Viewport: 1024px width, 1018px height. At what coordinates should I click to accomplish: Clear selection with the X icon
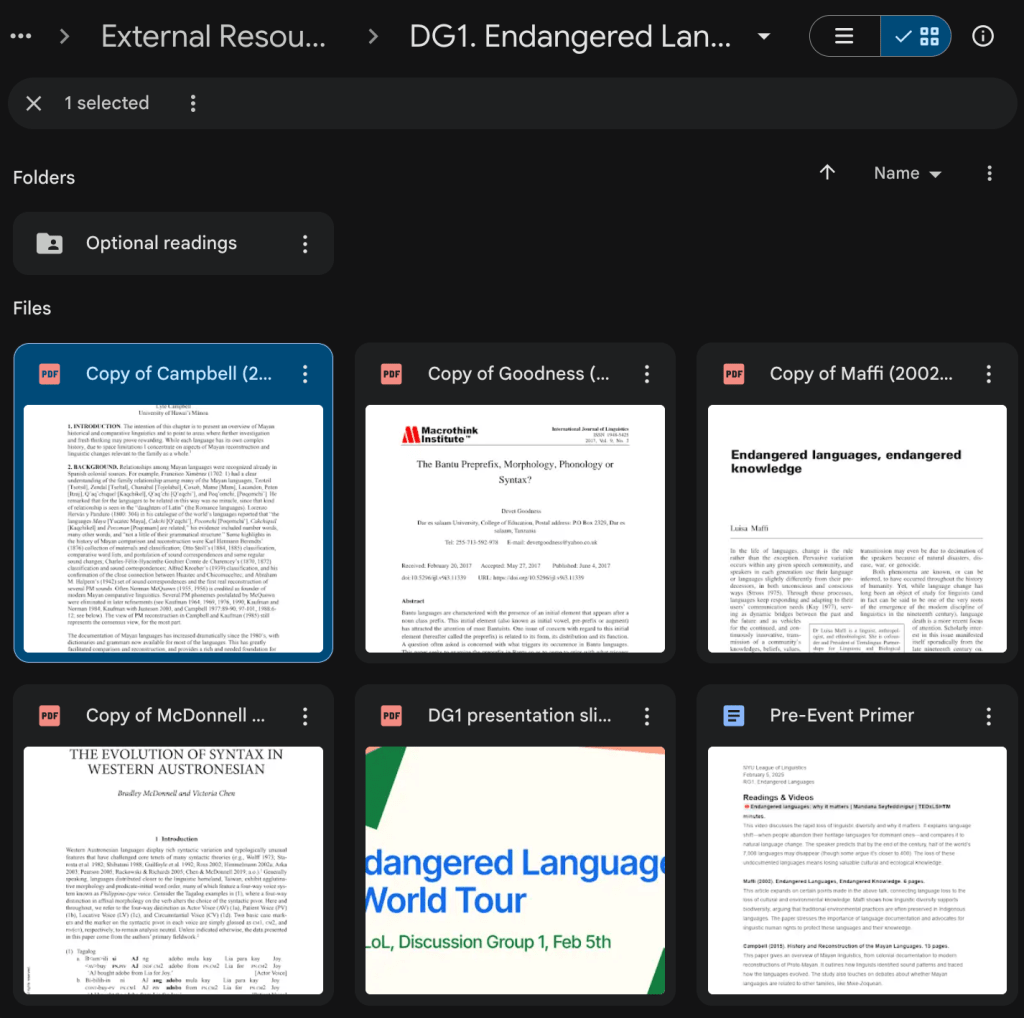[x=34, y=103]
